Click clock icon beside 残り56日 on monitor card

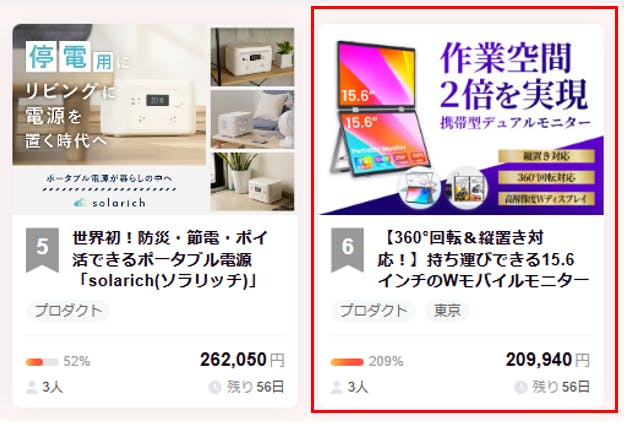coord(521,387)
